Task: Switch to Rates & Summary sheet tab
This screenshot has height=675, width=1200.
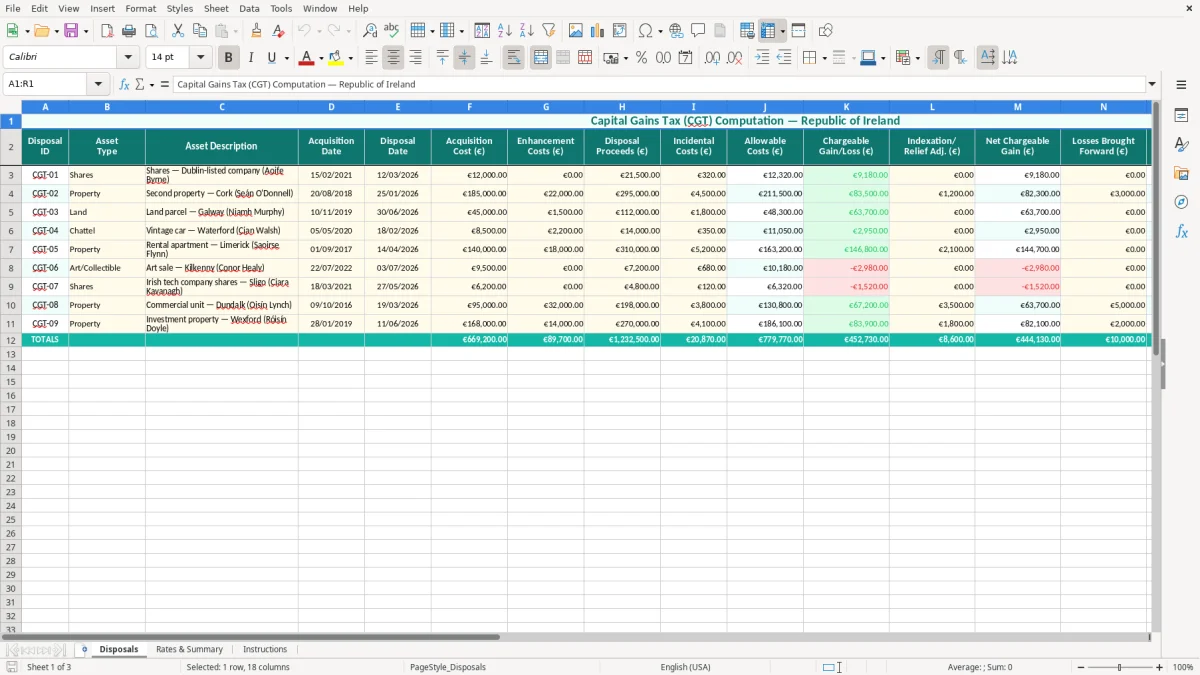Action: (x=189, y=649)
